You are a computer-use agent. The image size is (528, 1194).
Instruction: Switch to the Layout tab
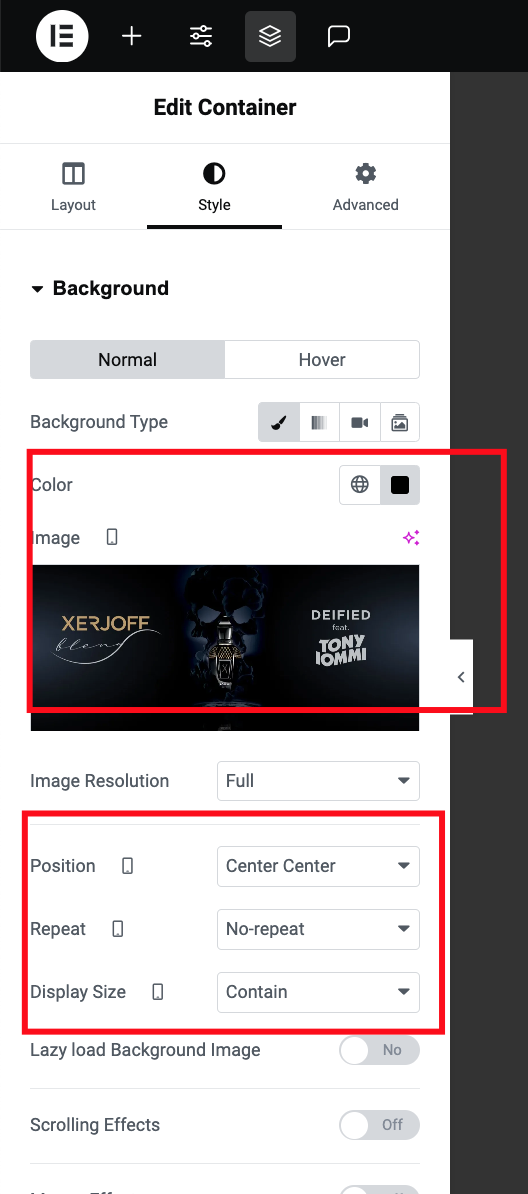(x=73, y=187)
